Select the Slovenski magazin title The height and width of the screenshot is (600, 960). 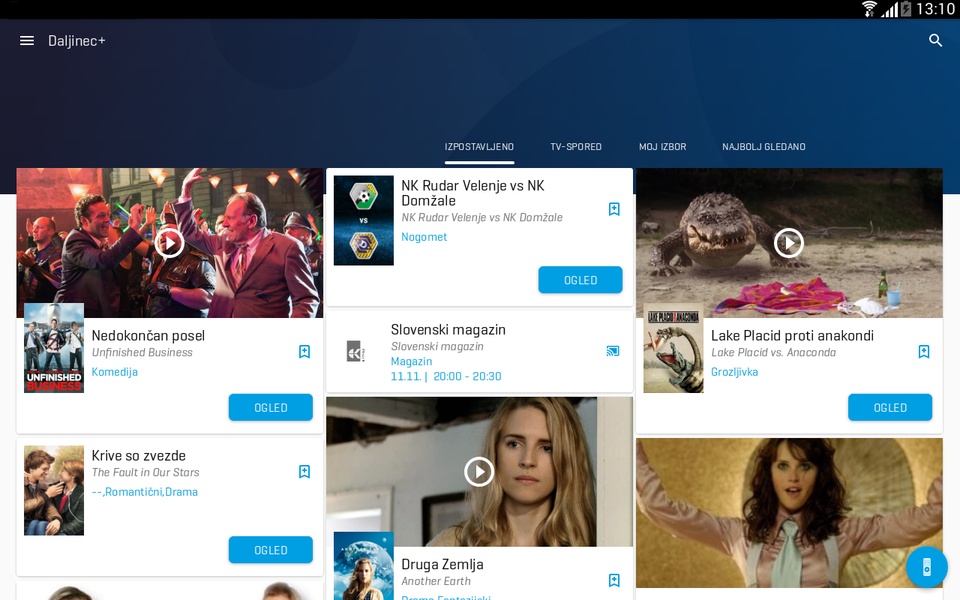tap(448, 329)
